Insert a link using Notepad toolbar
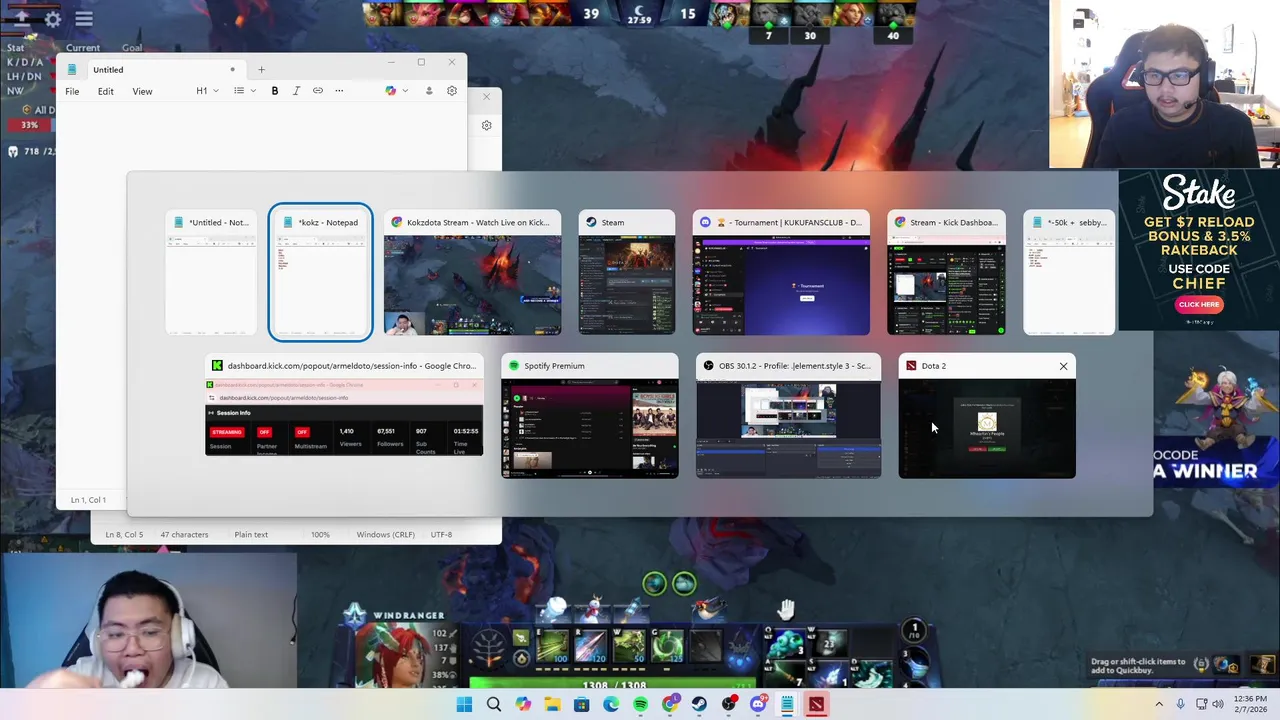 (318, 91)
